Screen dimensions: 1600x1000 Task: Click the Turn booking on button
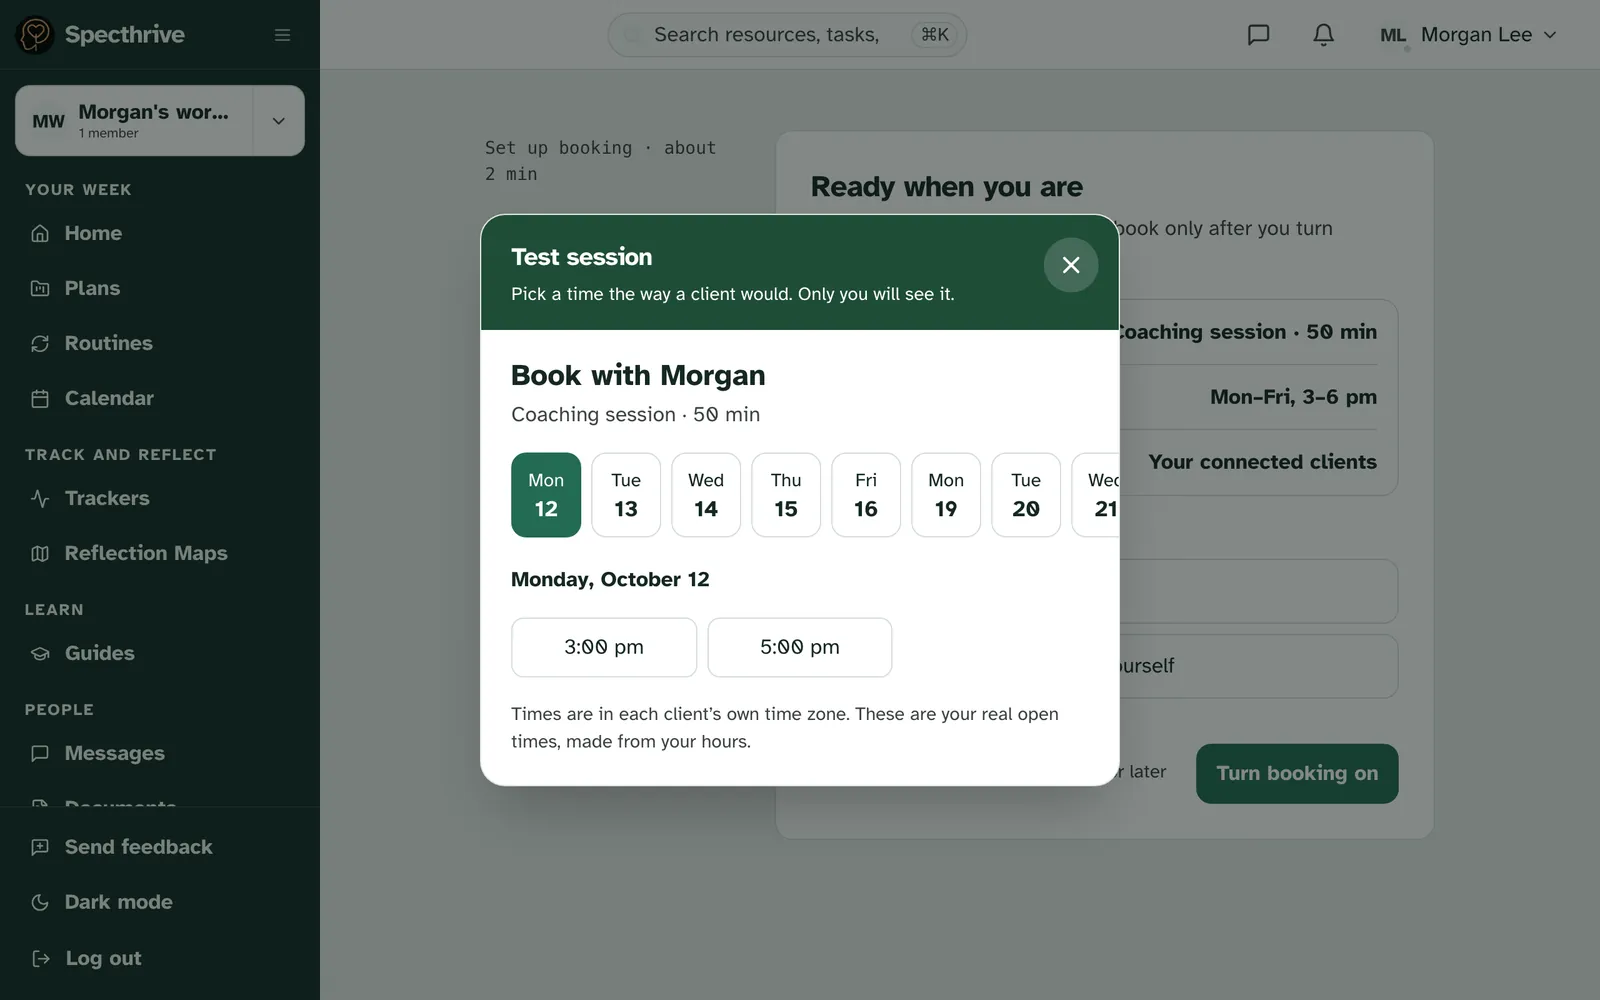point(1297,773)
